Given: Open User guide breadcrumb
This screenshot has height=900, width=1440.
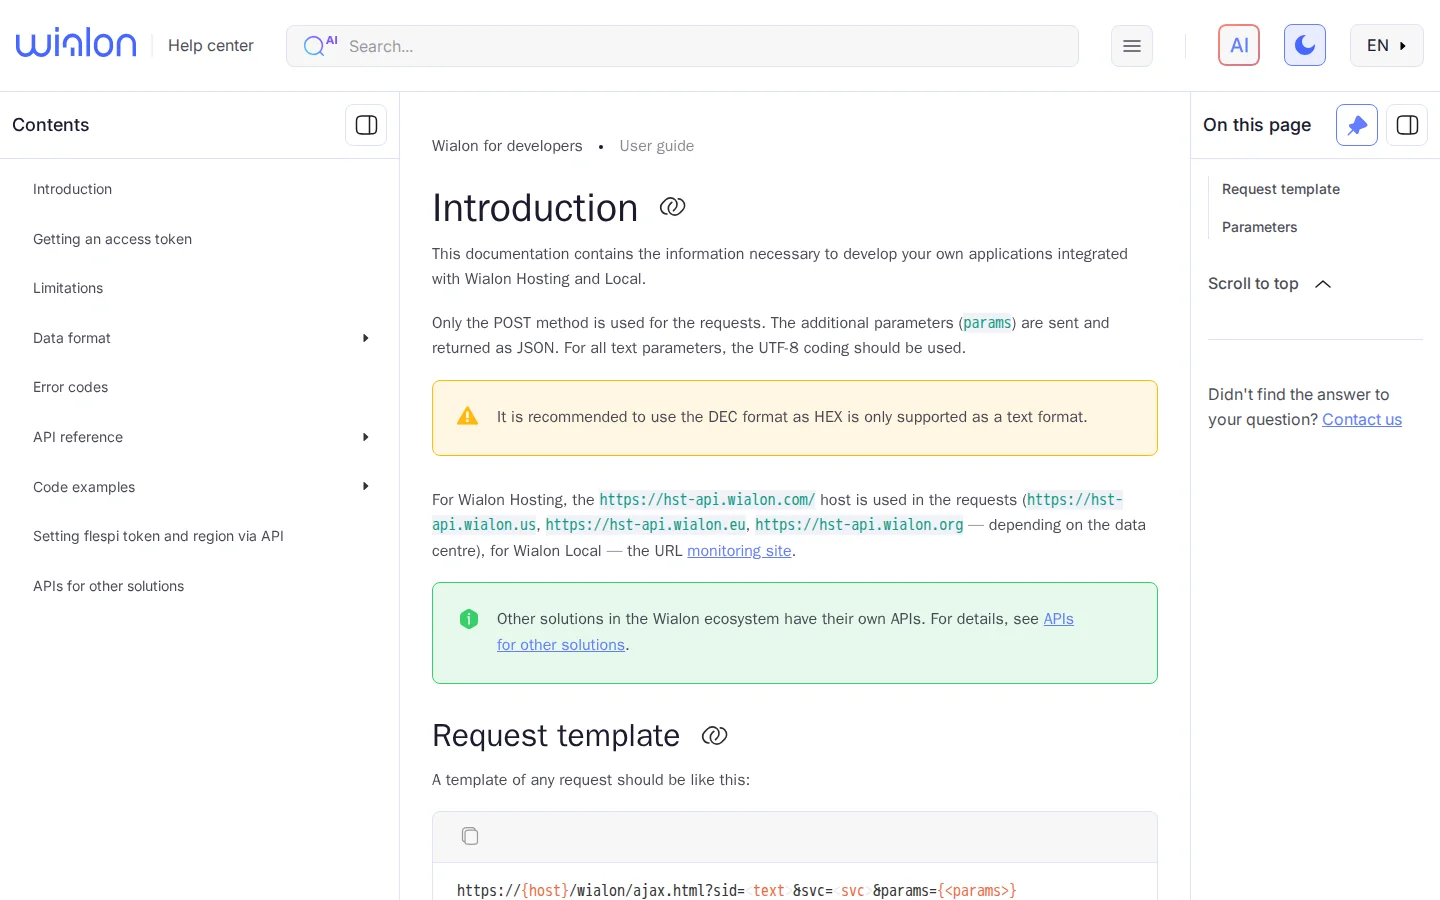Looking at the screenshot, I should click(x=656, y=146).
